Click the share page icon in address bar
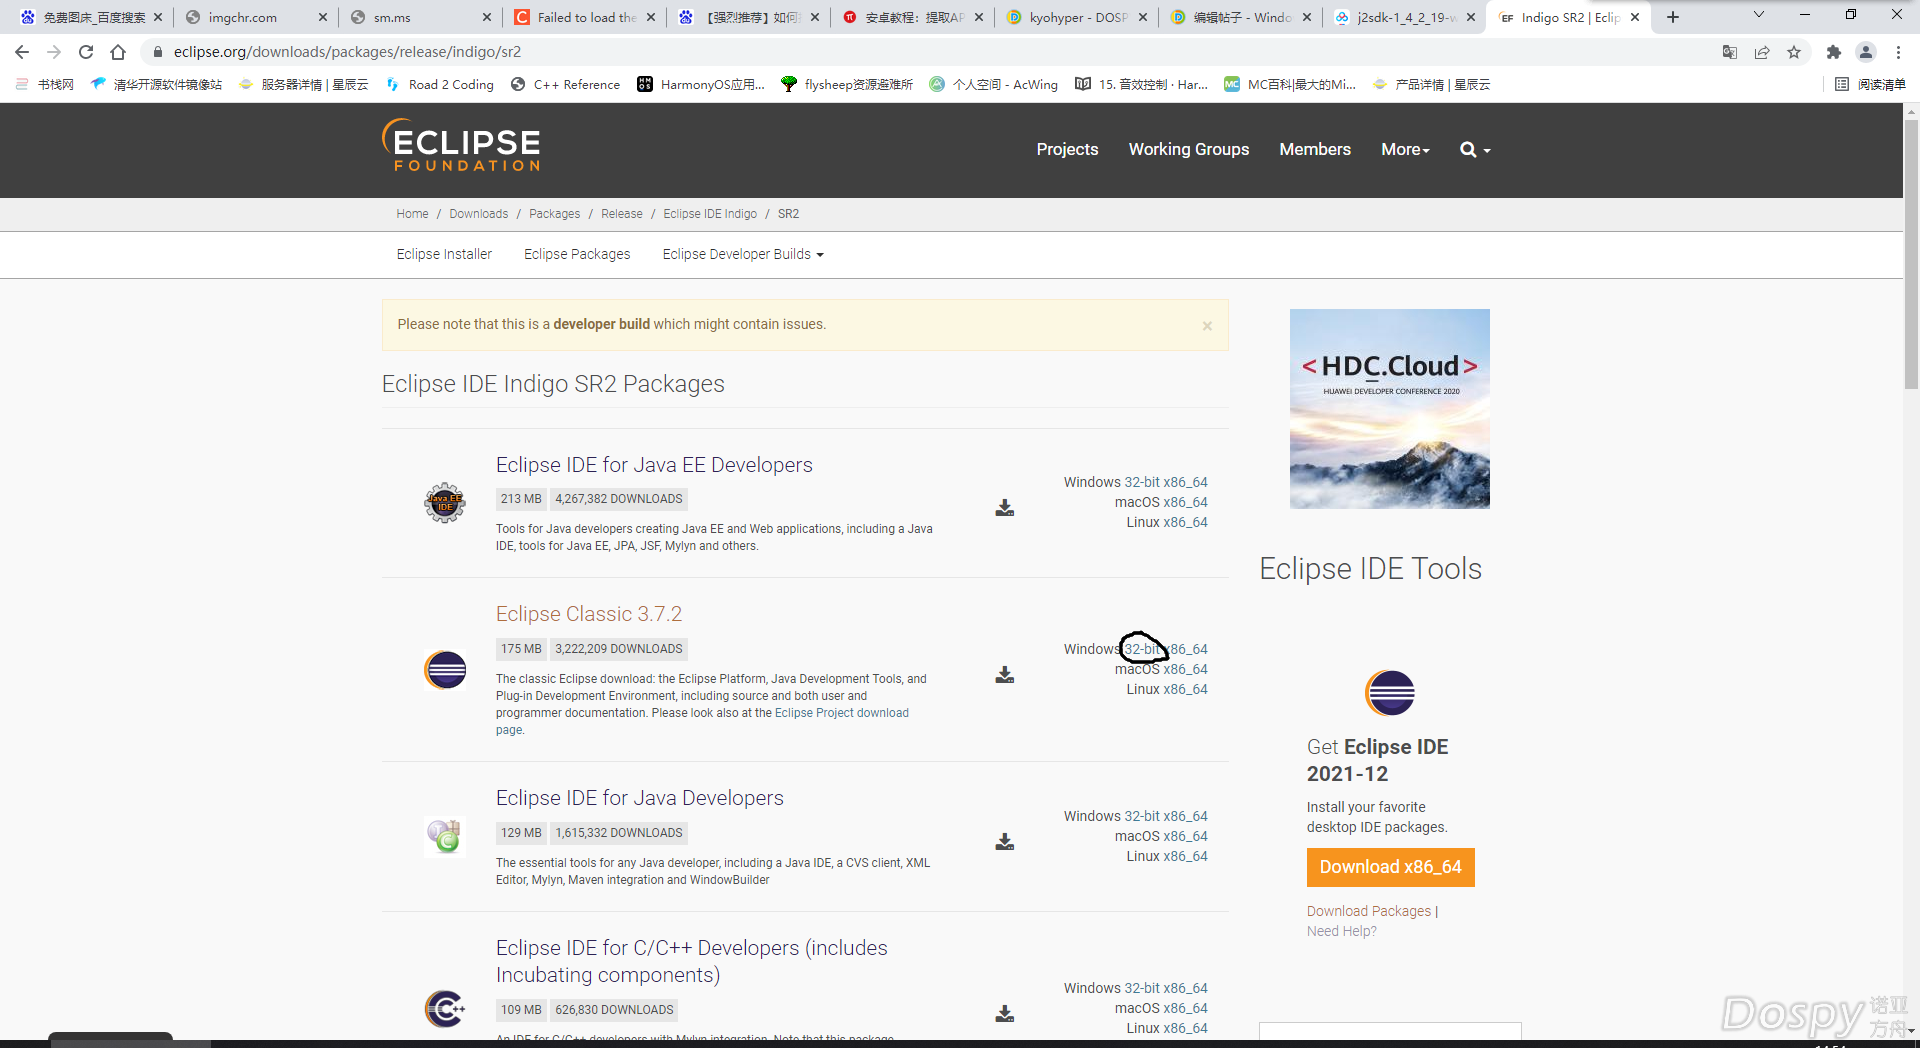Image resolution: width=1920 pixels, height=1048 pixels. click(1762, 52)
